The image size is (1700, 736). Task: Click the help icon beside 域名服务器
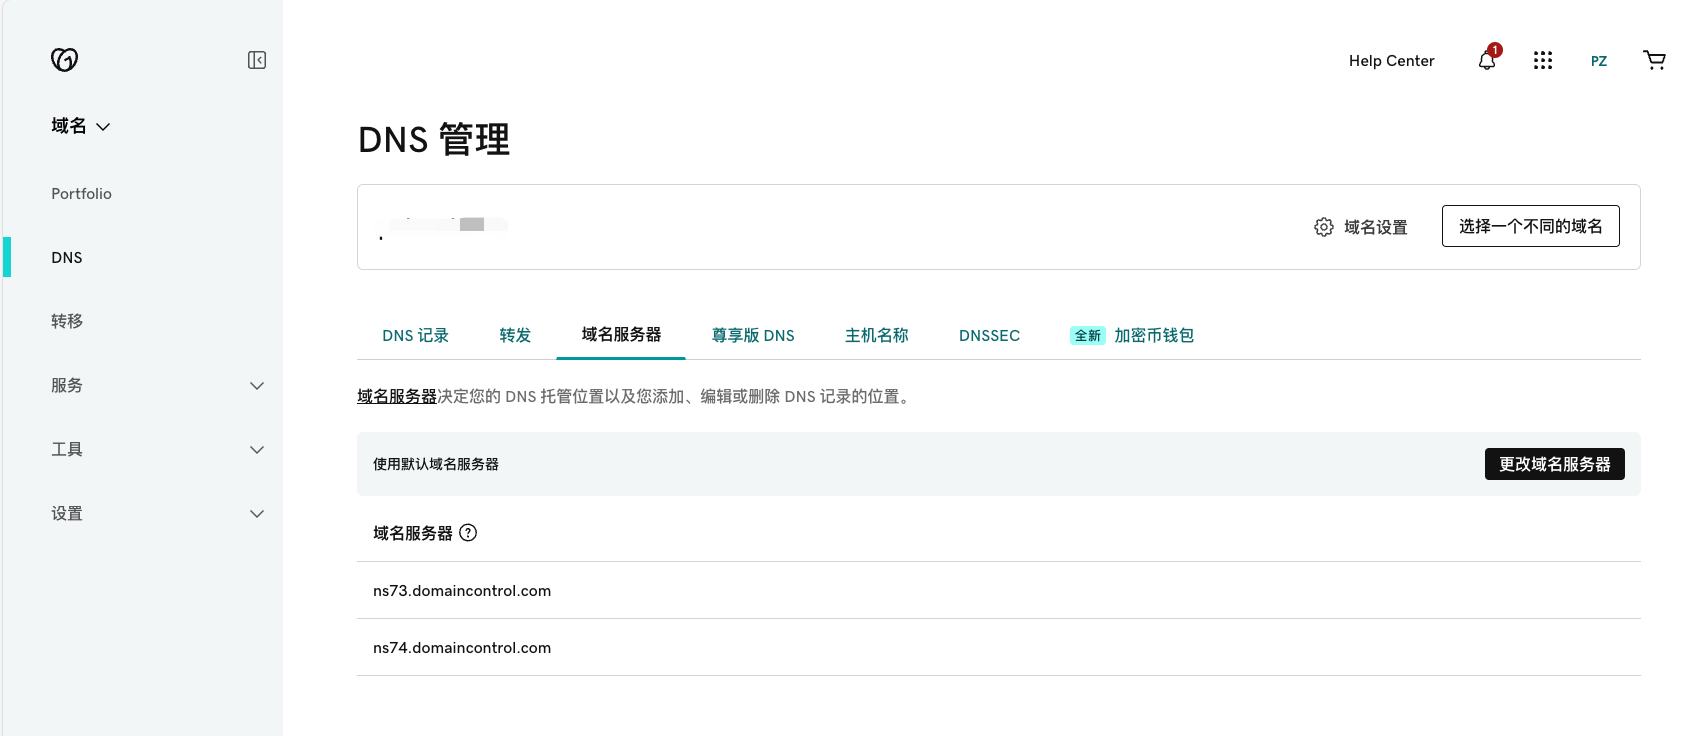[x=468, y=533]
